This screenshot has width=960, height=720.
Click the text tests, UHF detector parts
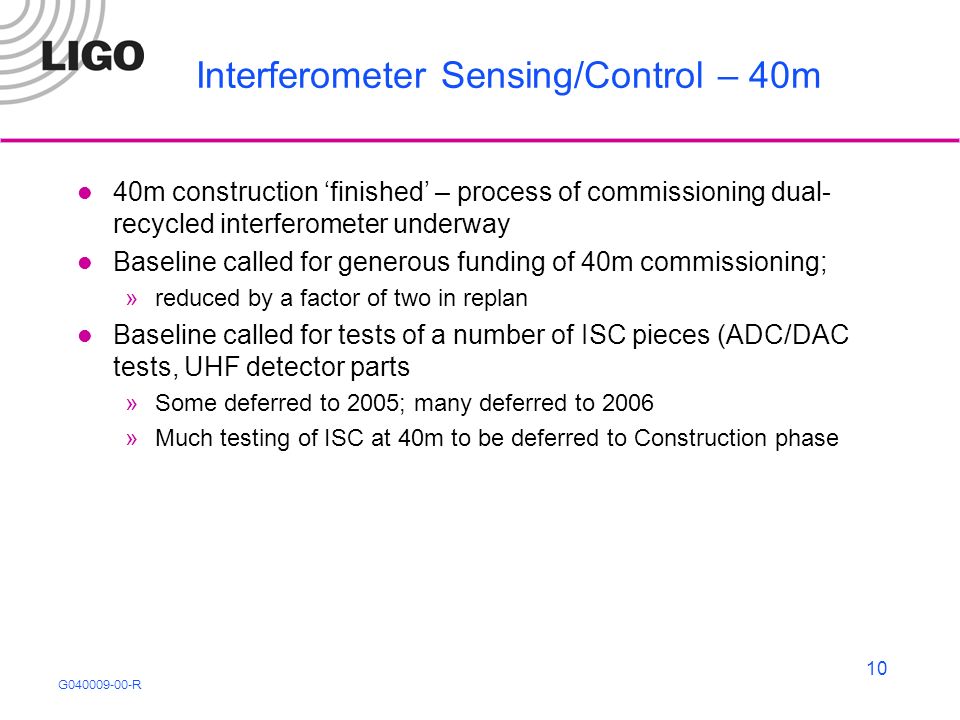click(x=261, y=367)
